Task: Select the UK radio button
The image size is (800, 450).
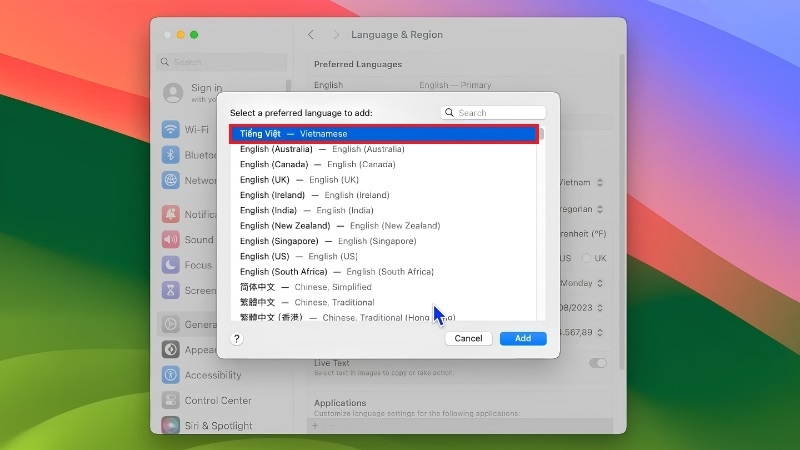Action: pos(586,258)
